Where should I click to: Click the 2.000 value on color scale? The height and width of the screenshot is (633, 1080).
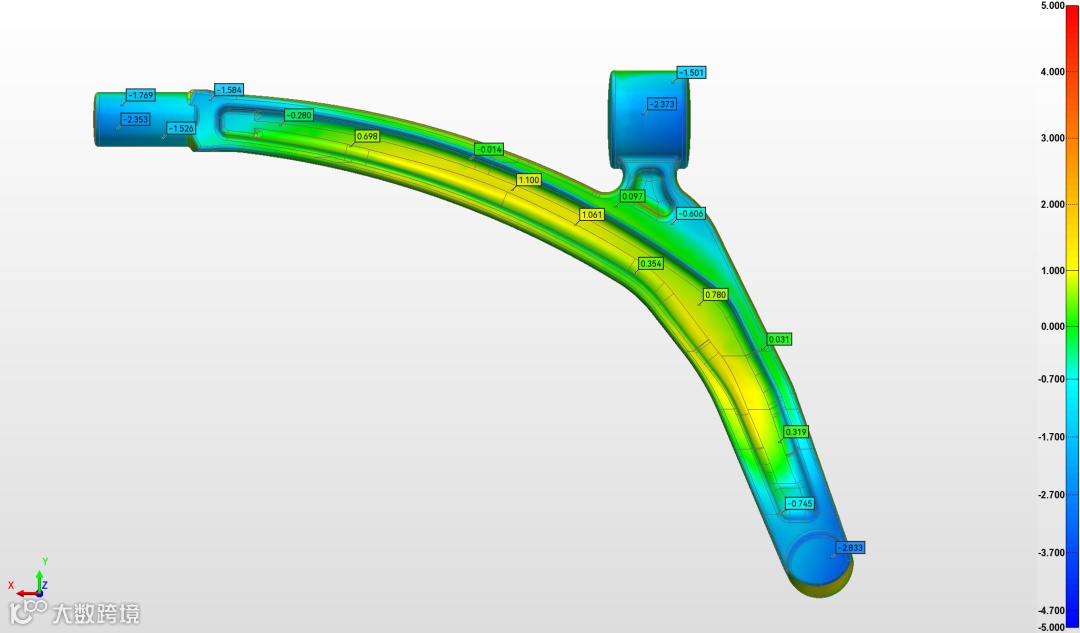(x=1052, y=204)
